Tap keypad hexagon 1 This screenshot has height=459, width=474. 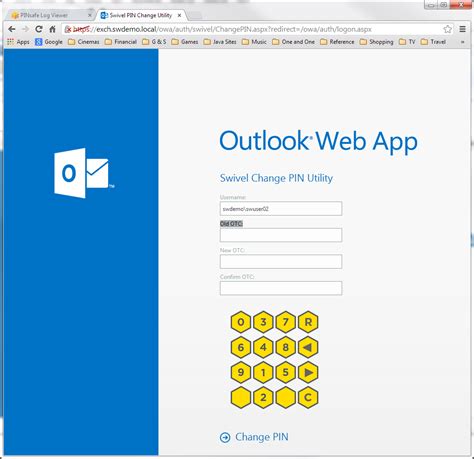(x=263, y=372)
